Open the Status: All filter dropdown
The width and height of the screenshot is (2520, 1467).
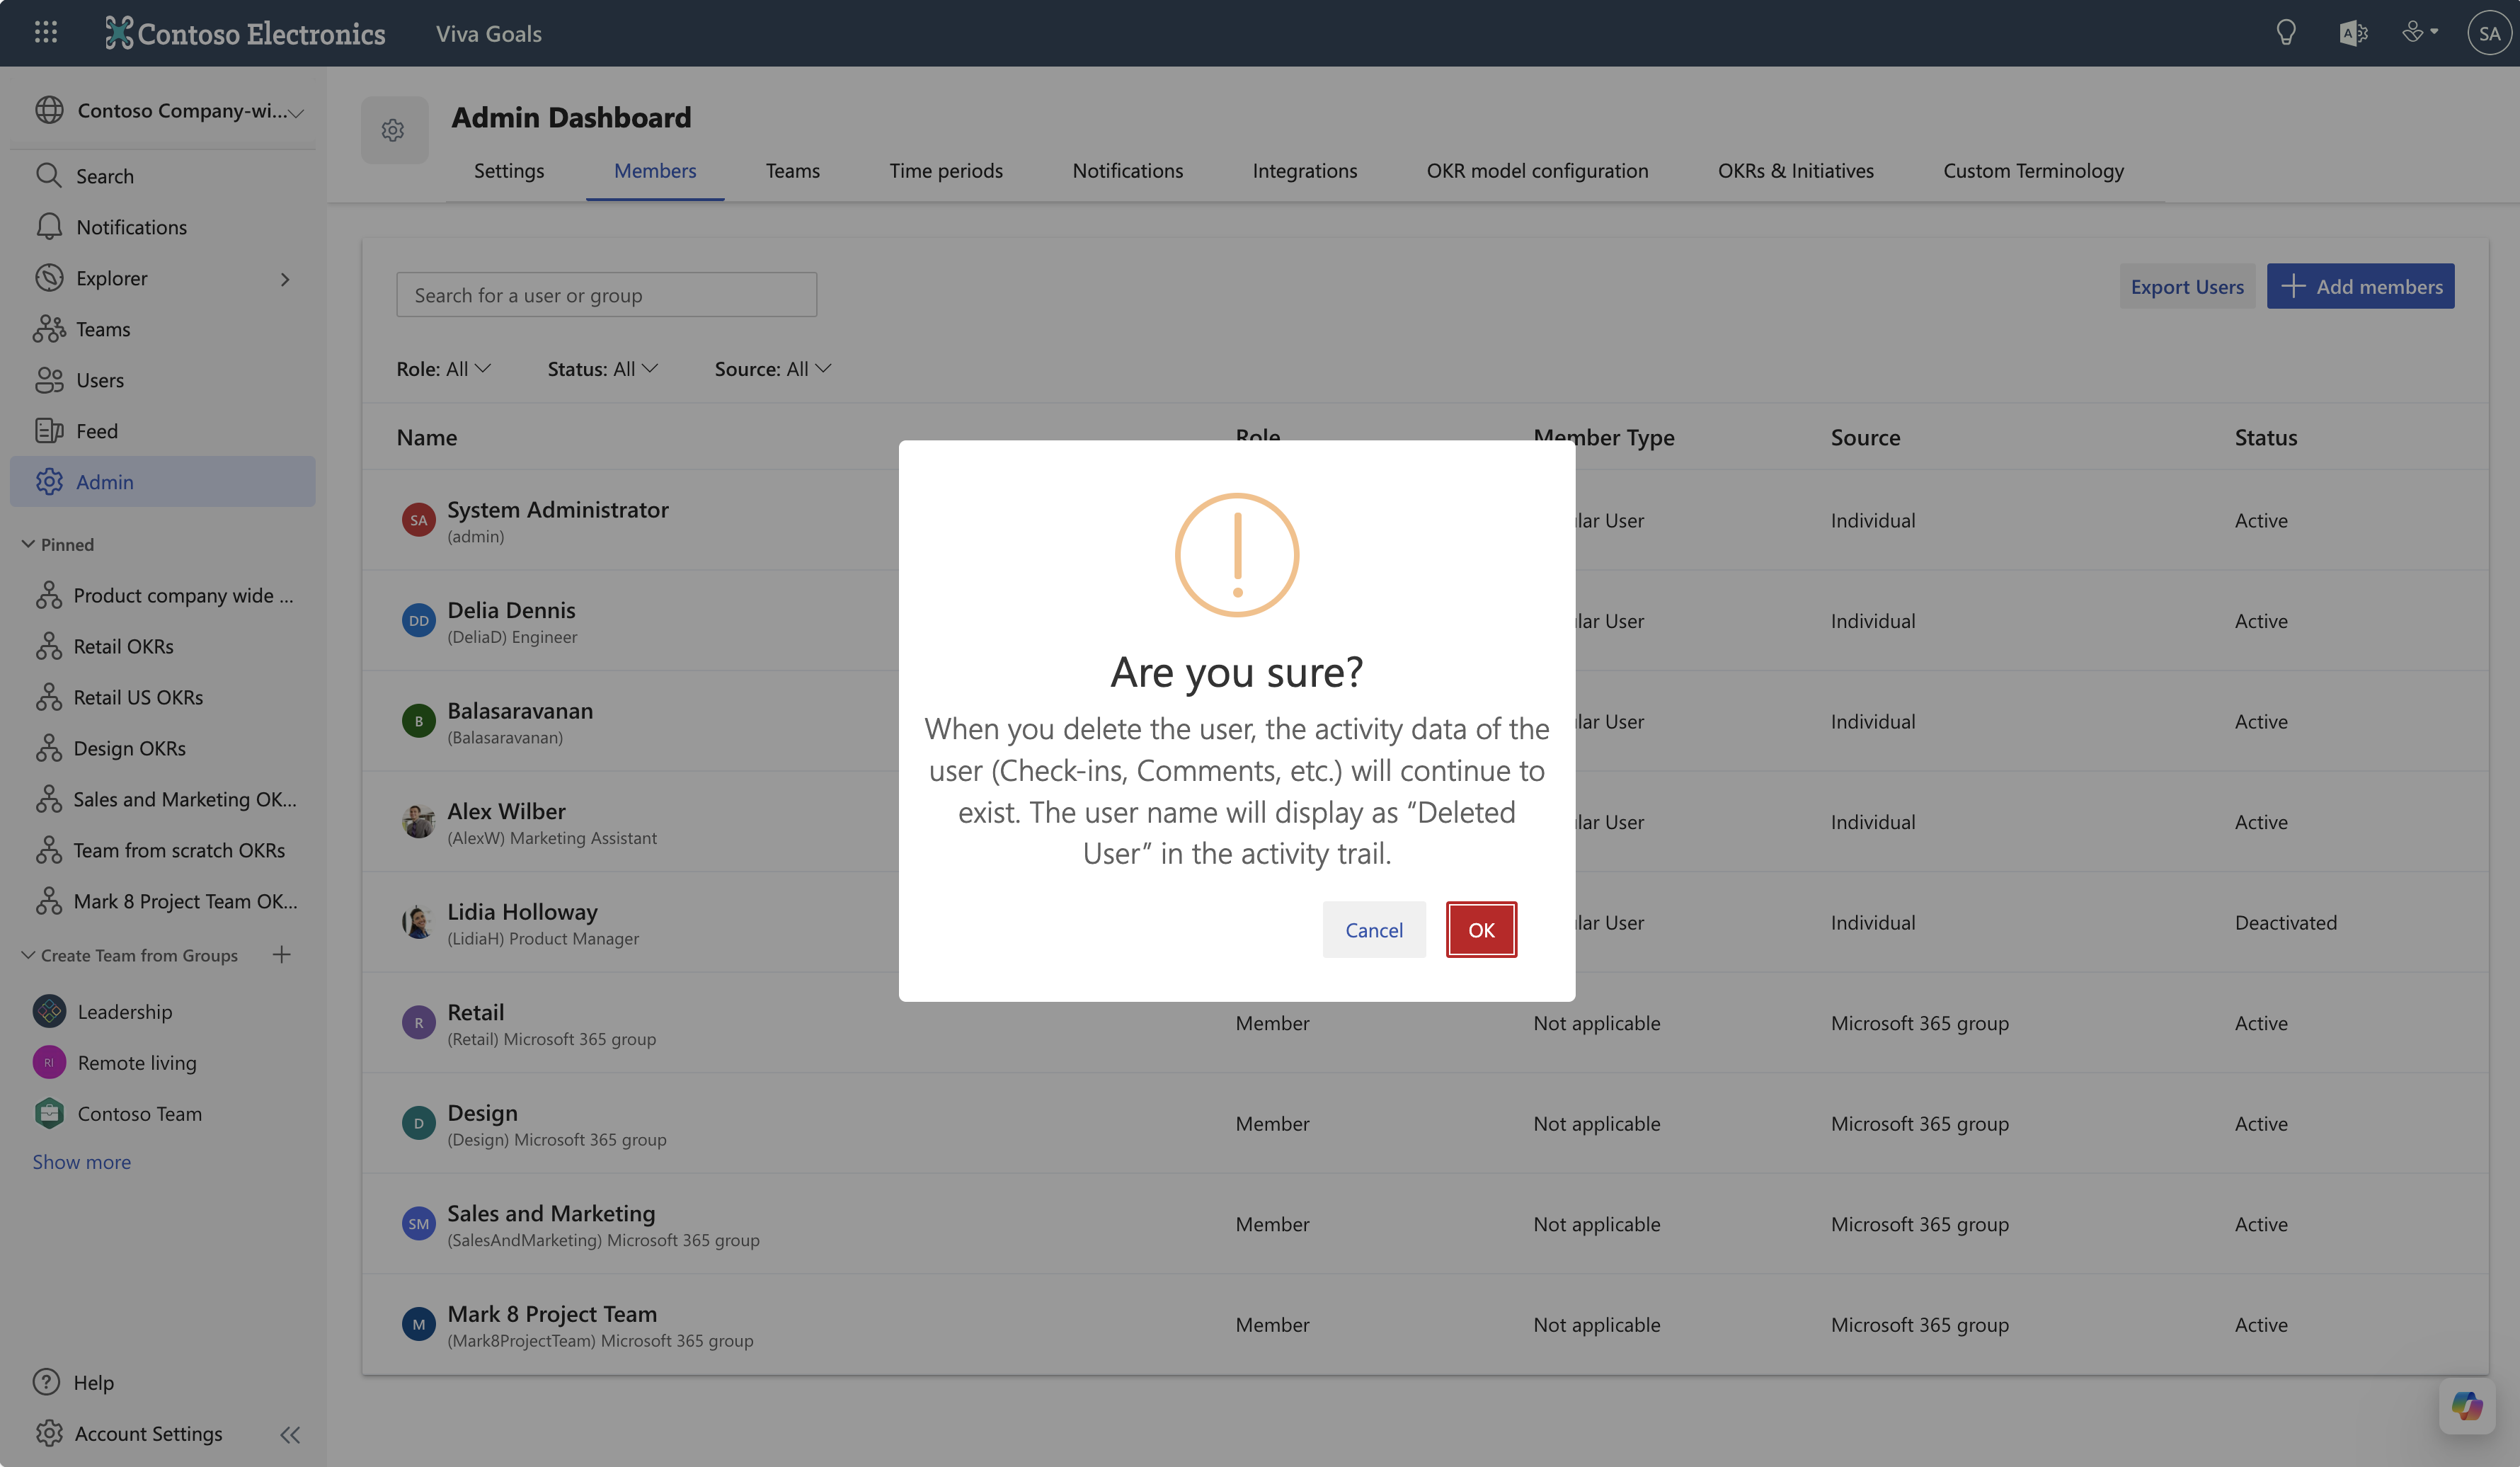coord(602,369)
